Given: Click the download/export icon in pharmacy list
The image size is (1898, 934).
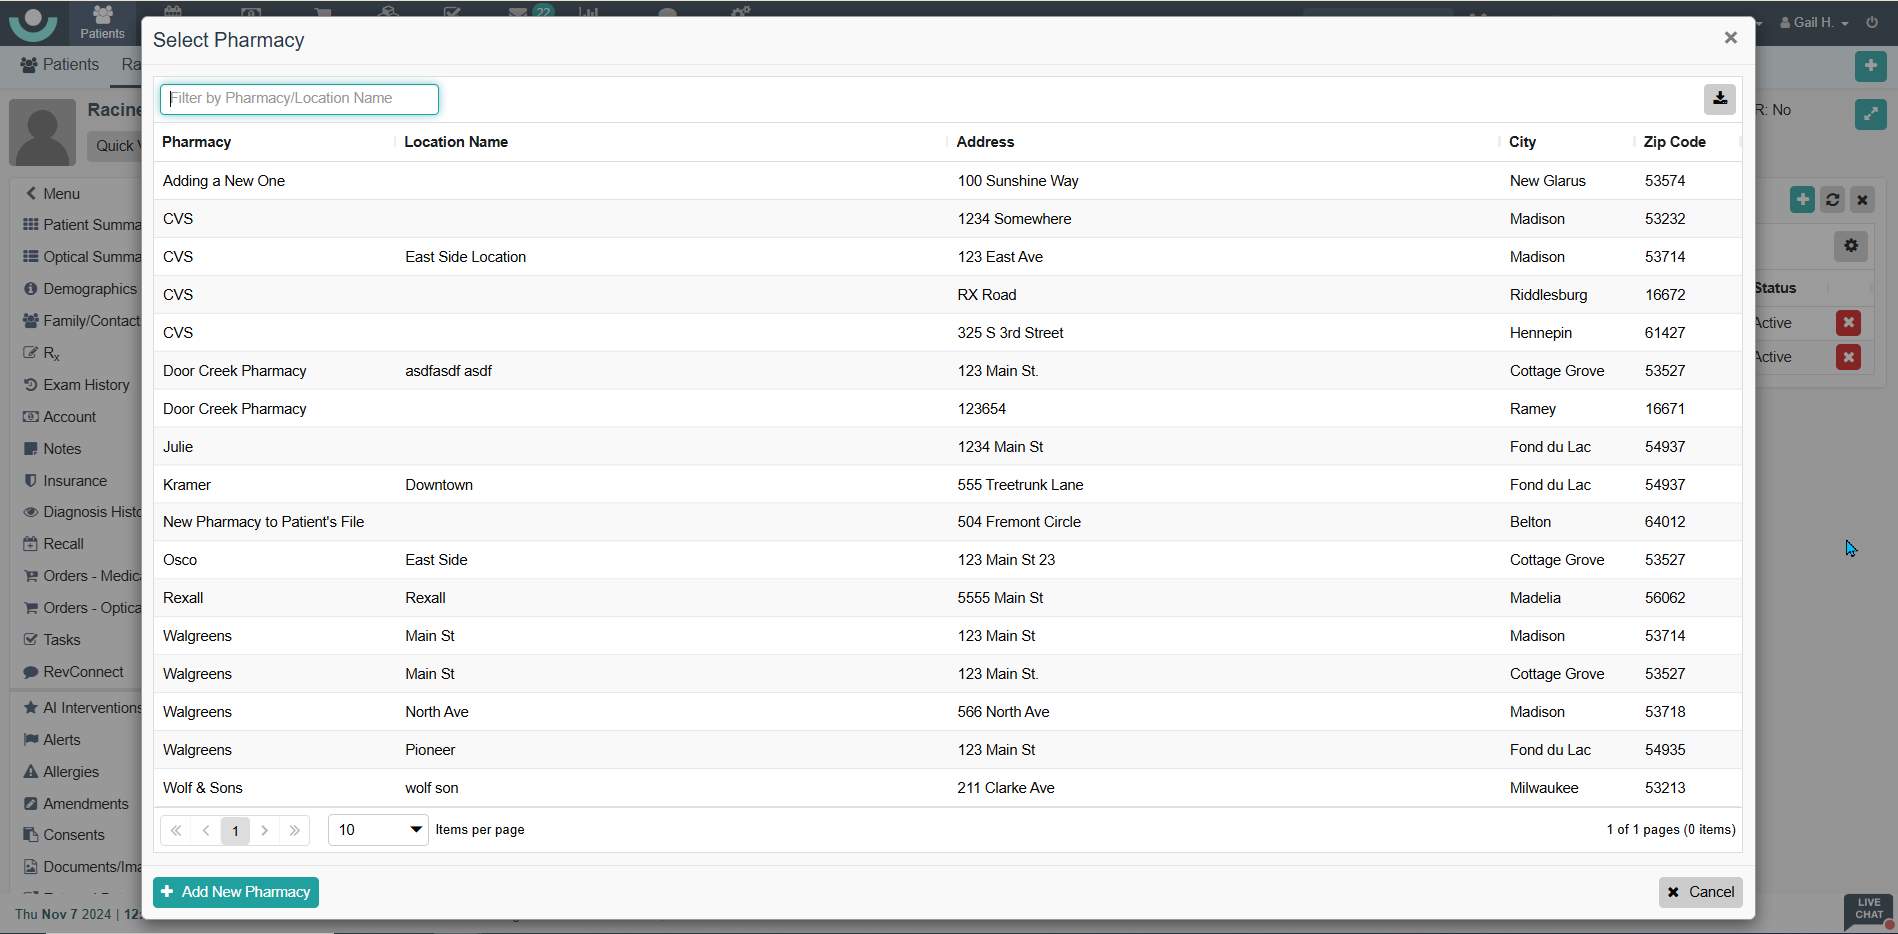Looking at the screenshot, I should tap(1719, 98).
